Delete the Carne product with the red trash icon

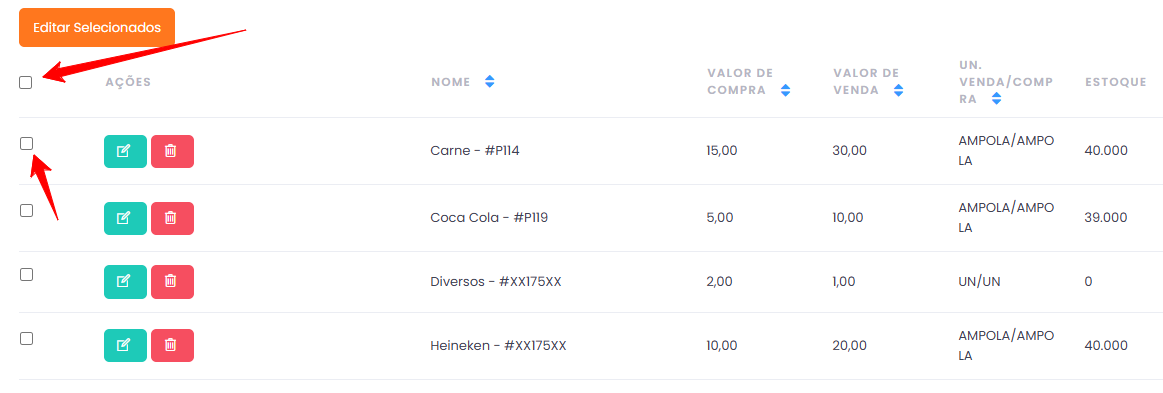pyautogui.click(x=172, y=151)
